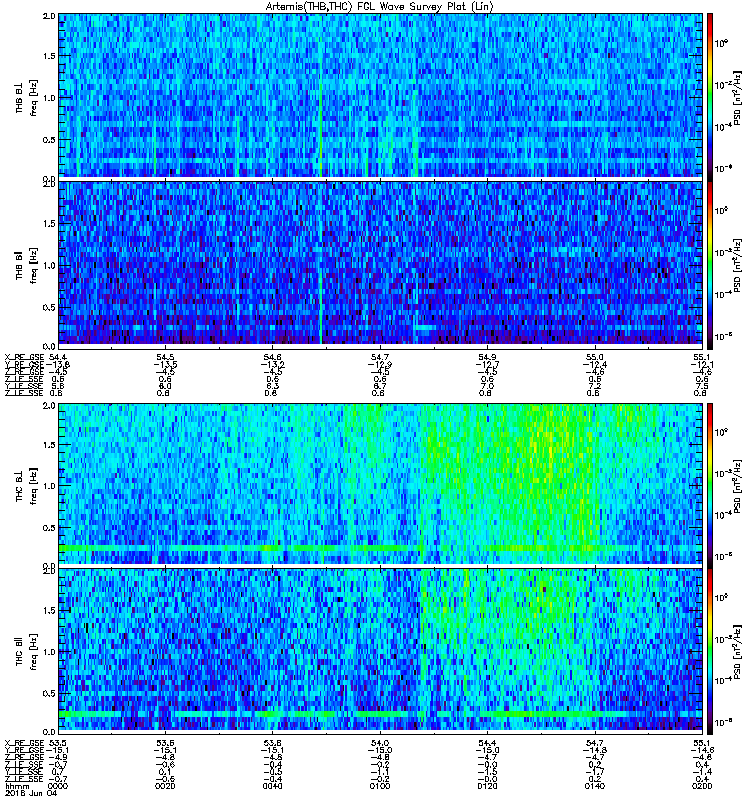Click the '1.5' frequency tick of the THB B-parallel panel
The width and height of the screenshot is (750, 800).
click(49, 223)
